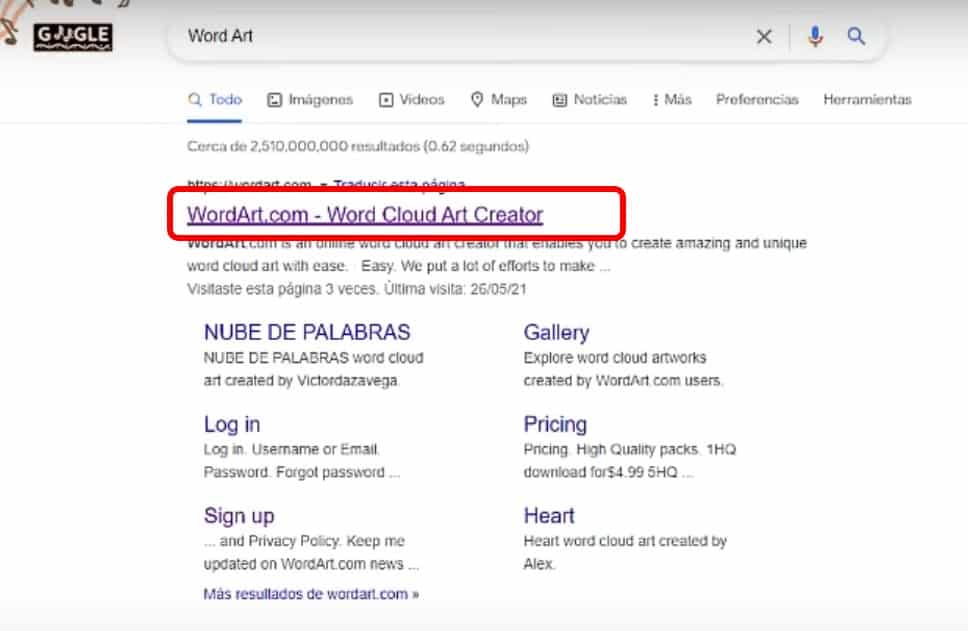This screenshot has width=968, height=631.
Task: Go to the Sign up sitelink
Action: (x=239, y=516)
